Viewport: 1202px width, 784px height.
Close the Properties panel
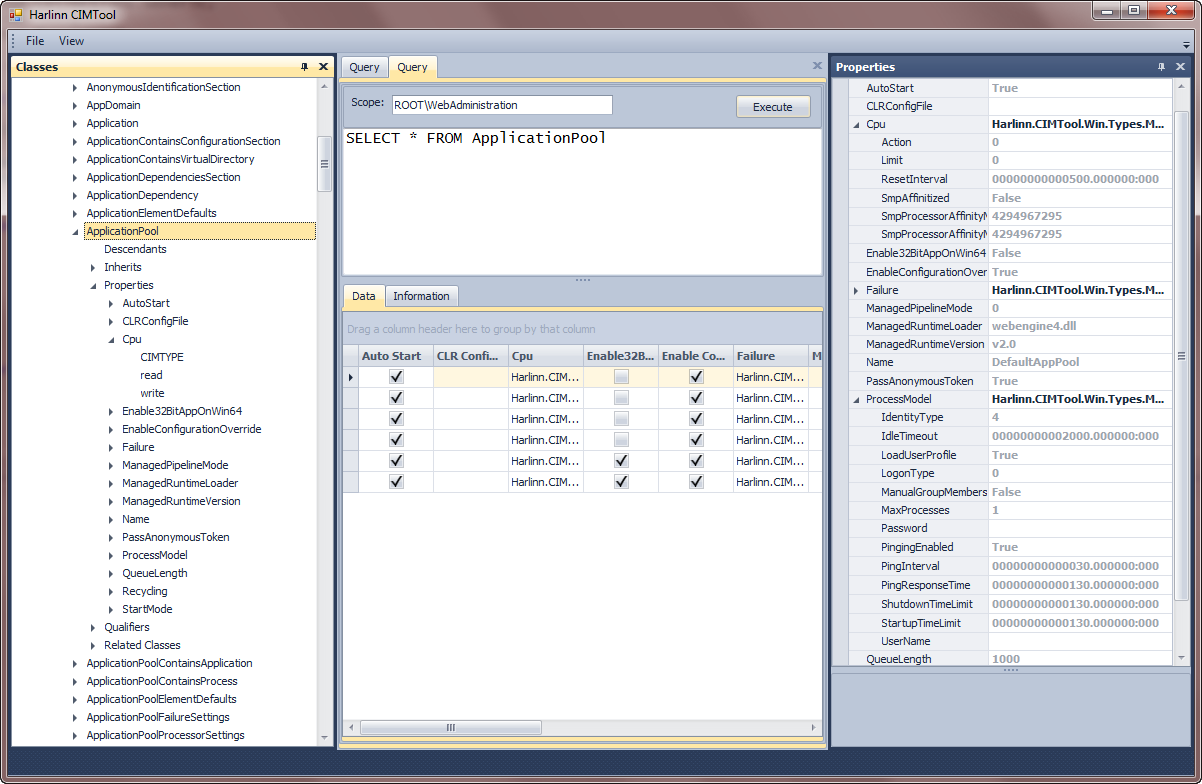1181,67
